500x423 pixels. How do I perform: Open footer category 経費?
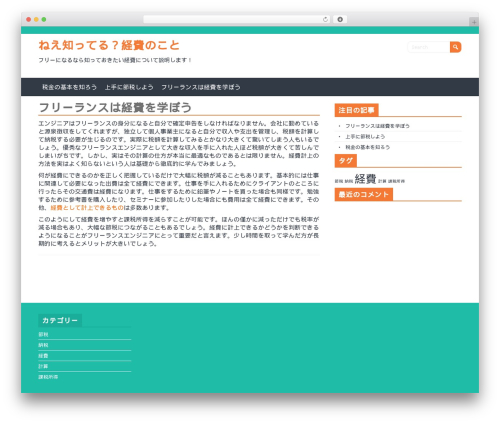tap(43, 356)
